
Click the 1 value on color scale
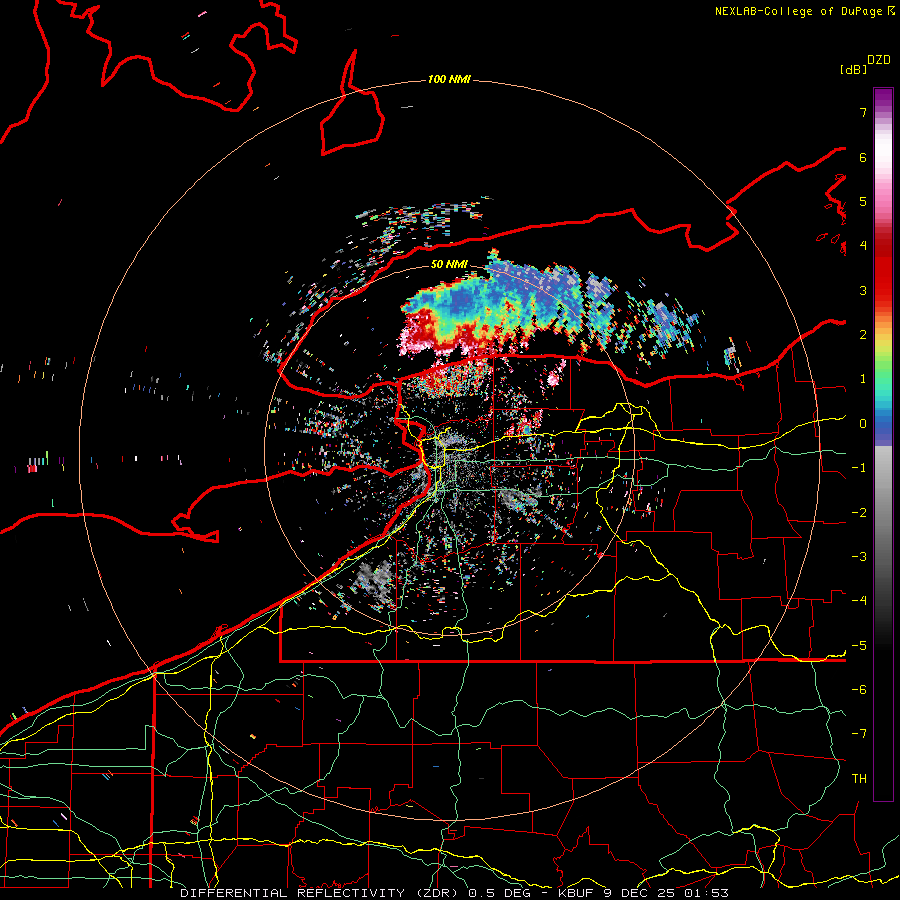[x=863, y=379]
